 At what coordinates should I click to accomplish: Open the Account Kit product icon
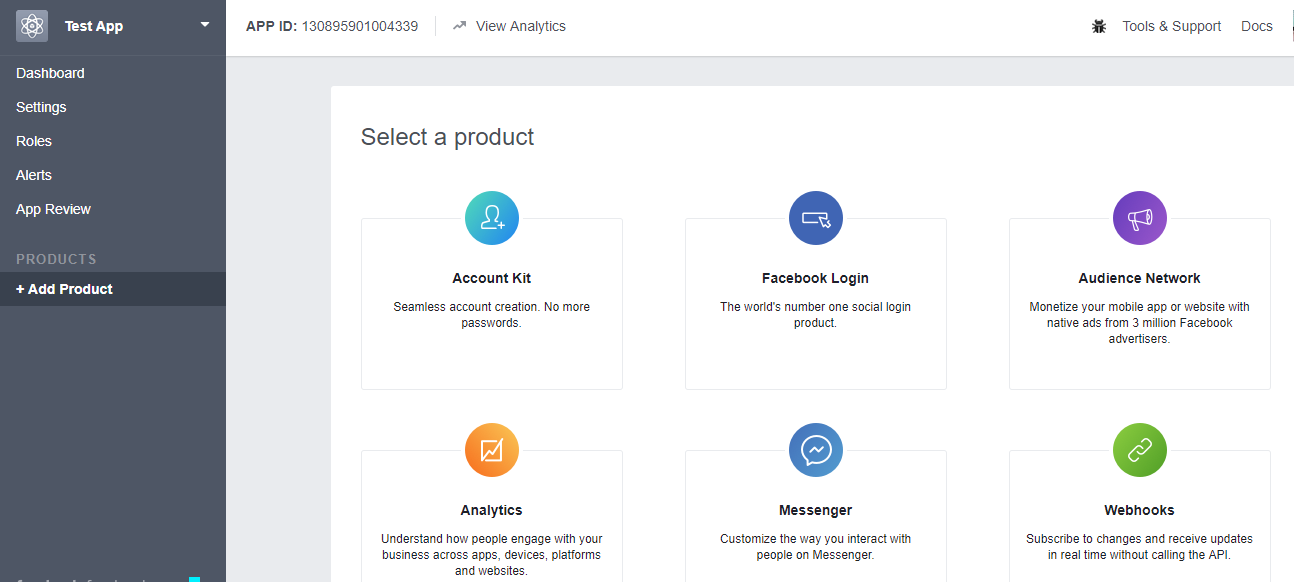click(492, 218)
